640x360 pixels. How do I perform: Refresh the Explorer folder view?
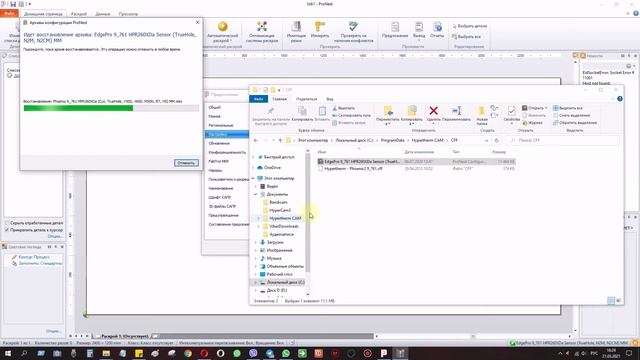coord(496,140)
